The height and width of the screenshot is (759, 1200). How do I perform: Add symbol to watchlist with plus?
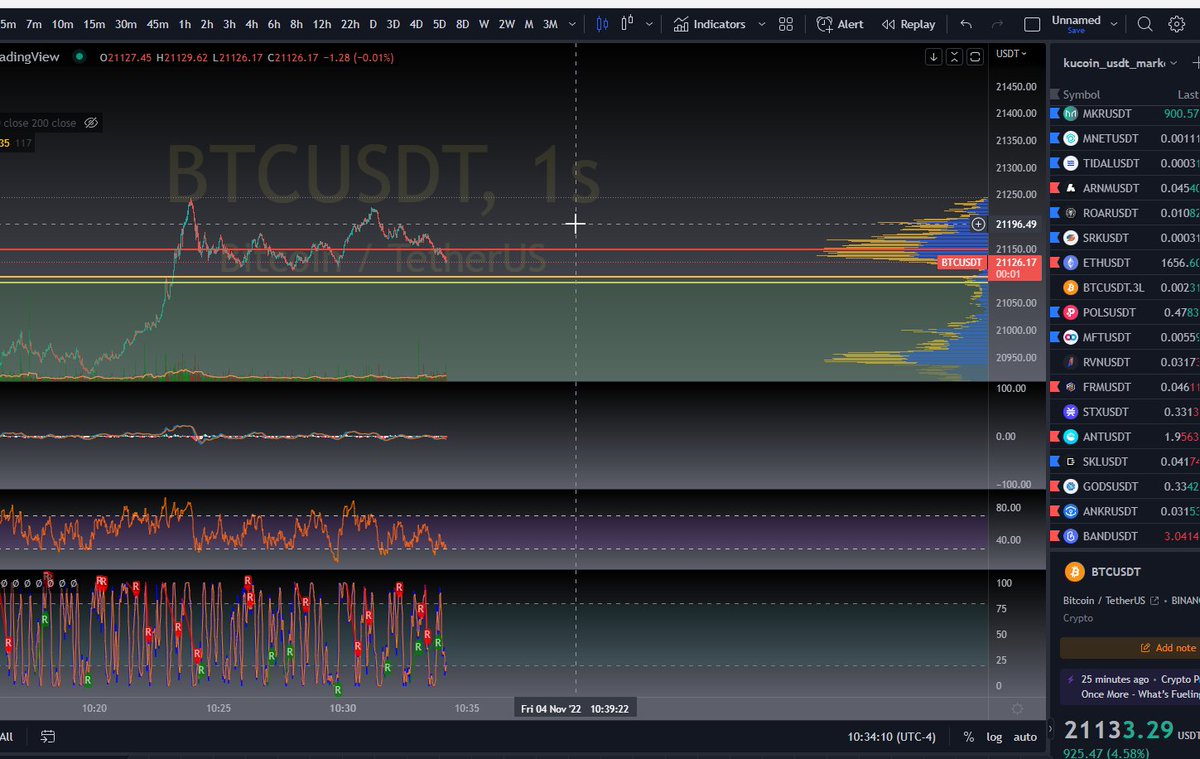[x=1196, y=63]
